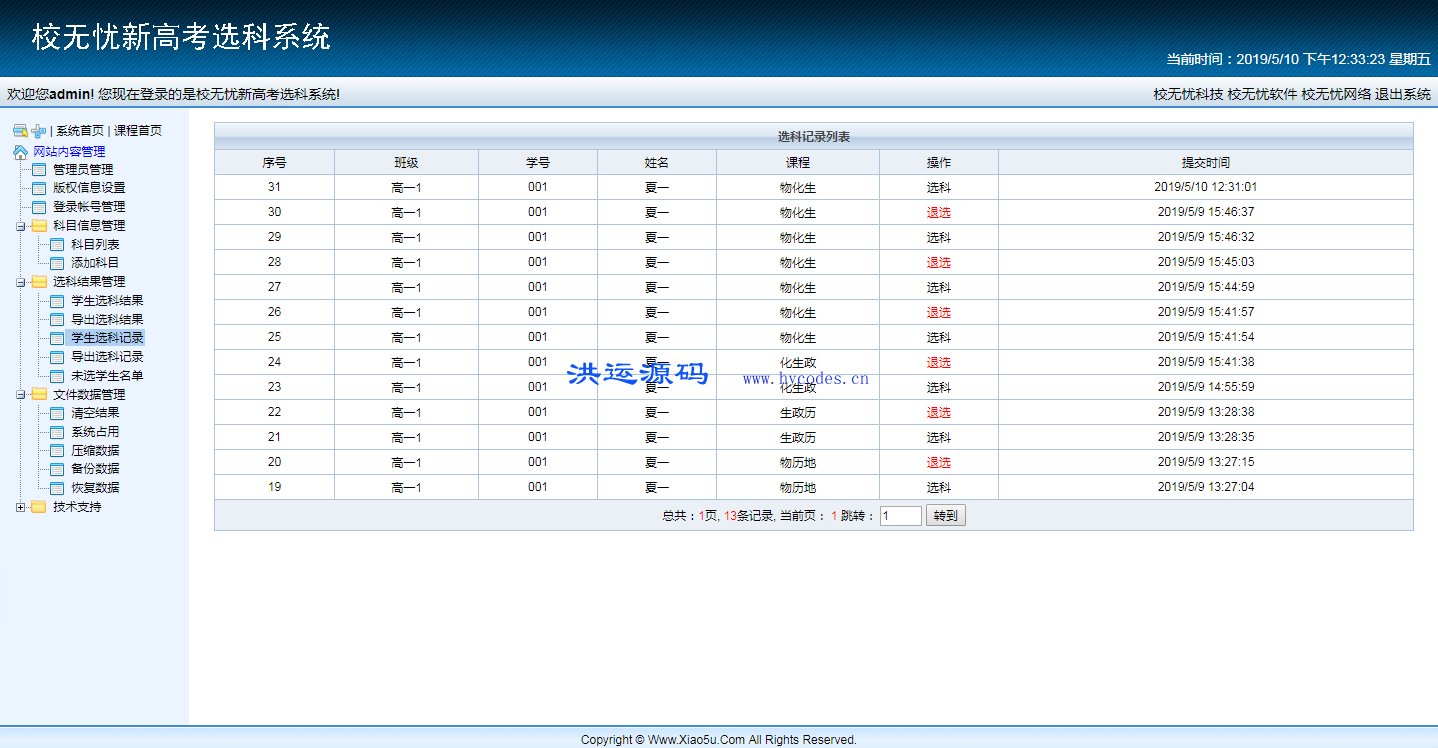
Task: Open 系统首页 link
Action: [80, 131]
